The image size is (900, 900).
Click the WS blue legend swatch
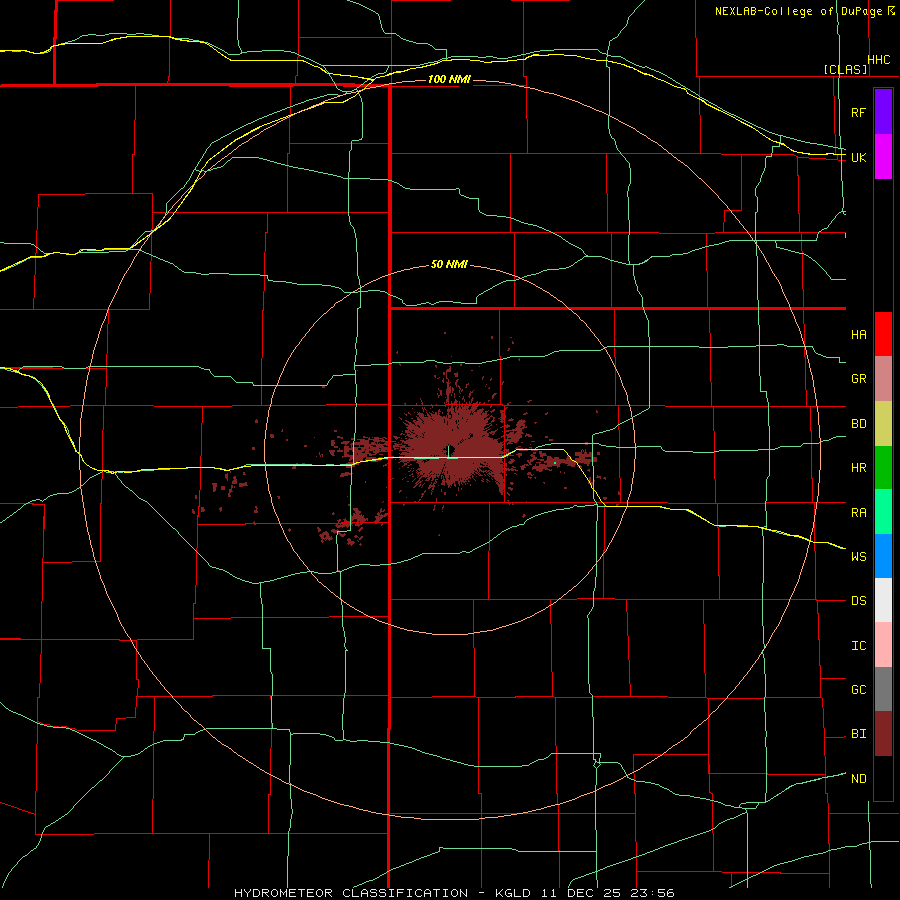click(883, 556)
